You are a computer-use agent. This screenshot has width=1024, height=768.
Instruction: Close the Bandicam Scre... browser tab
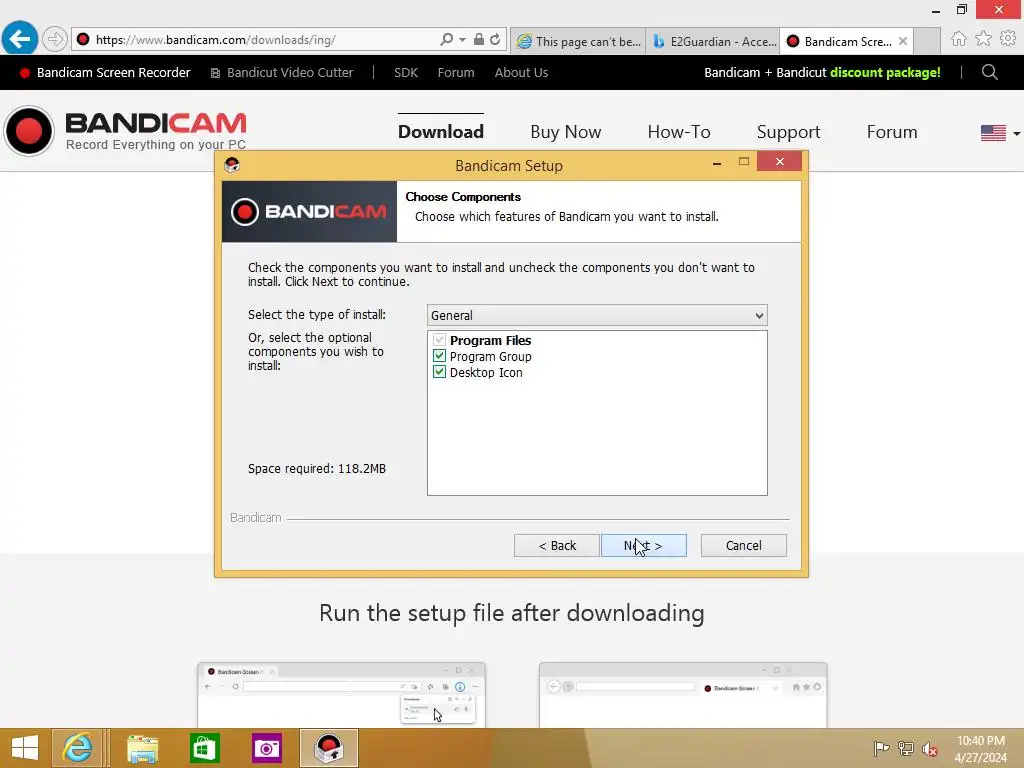(903, 41)
